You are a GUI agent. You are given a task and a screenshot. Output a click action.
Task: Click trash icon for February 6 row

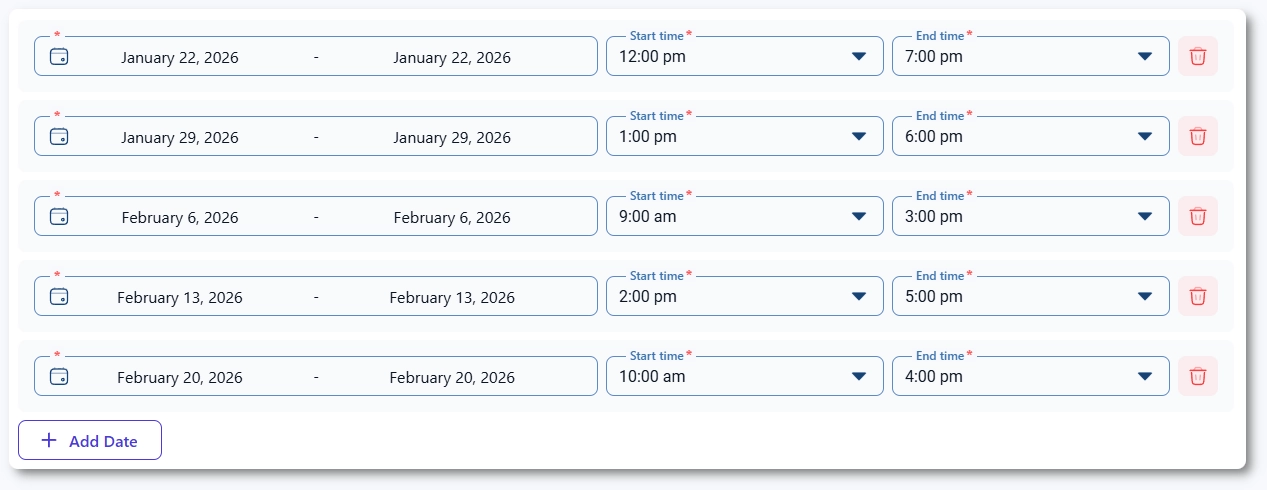click(x=1197, y=217)
